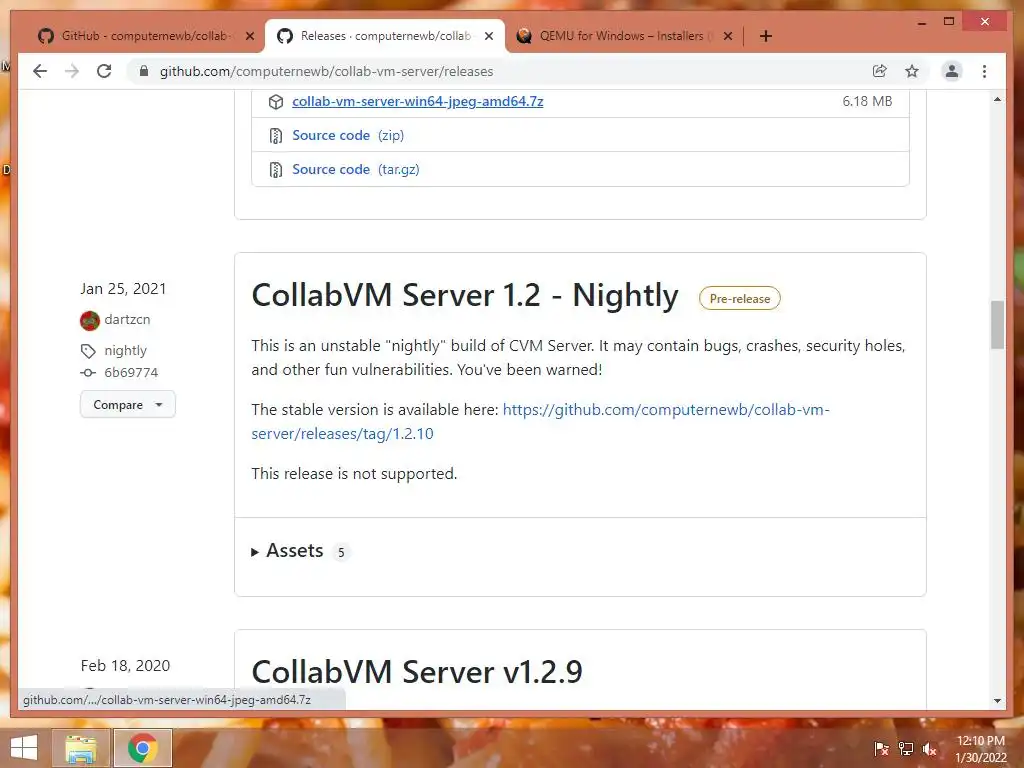Click the zip file icon next to Source code (zip)
Screen dimensions: 1024x768
coord(276,136)
